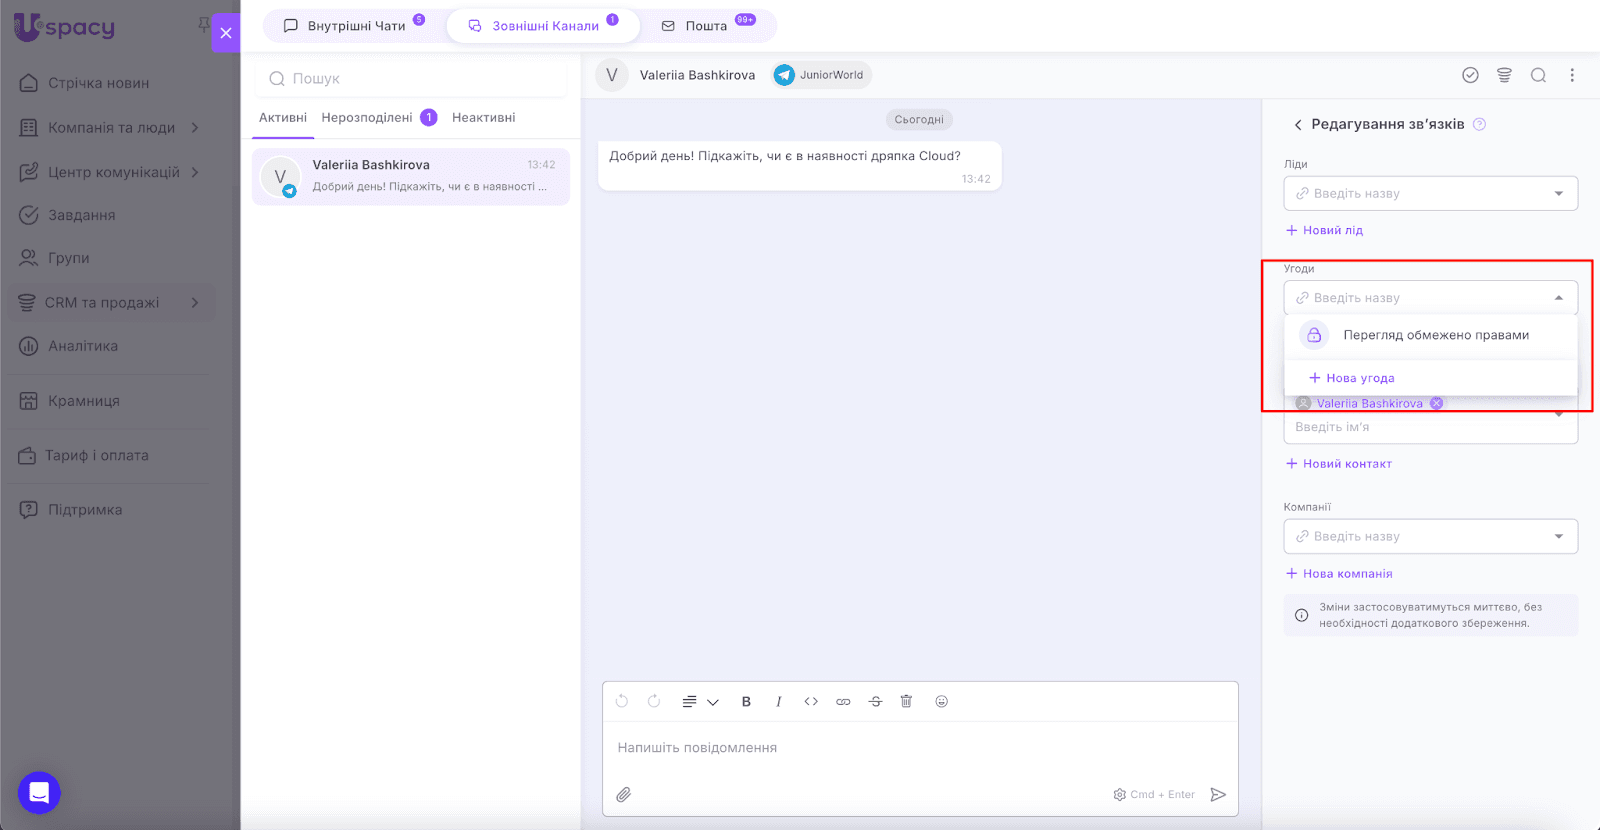The height and width of the screenshot is (830, 1600).
Task: Click the text alignment icon
Action: 689,702
